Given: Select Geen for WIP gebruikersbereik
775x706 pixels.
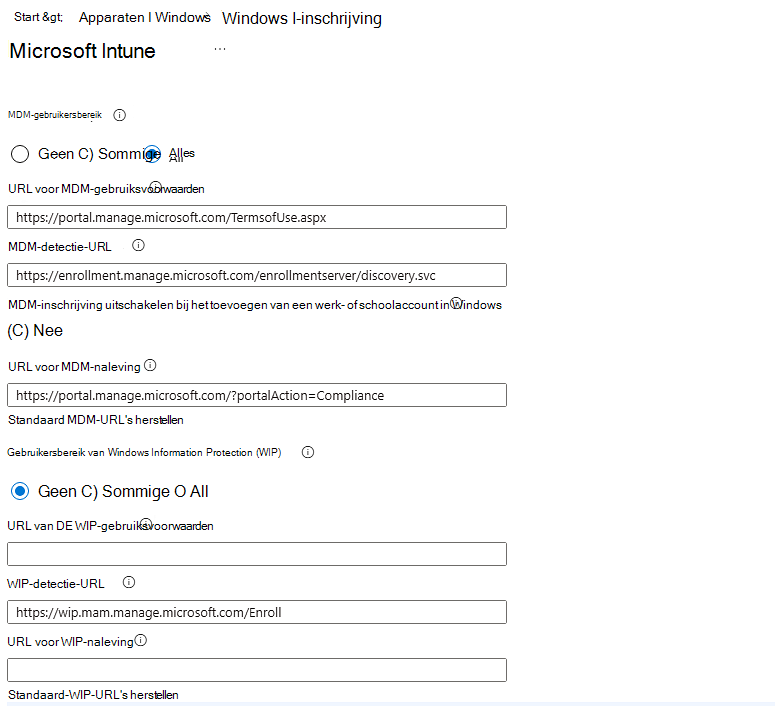Looking at the screenshot, I should [x=20, y=491].
